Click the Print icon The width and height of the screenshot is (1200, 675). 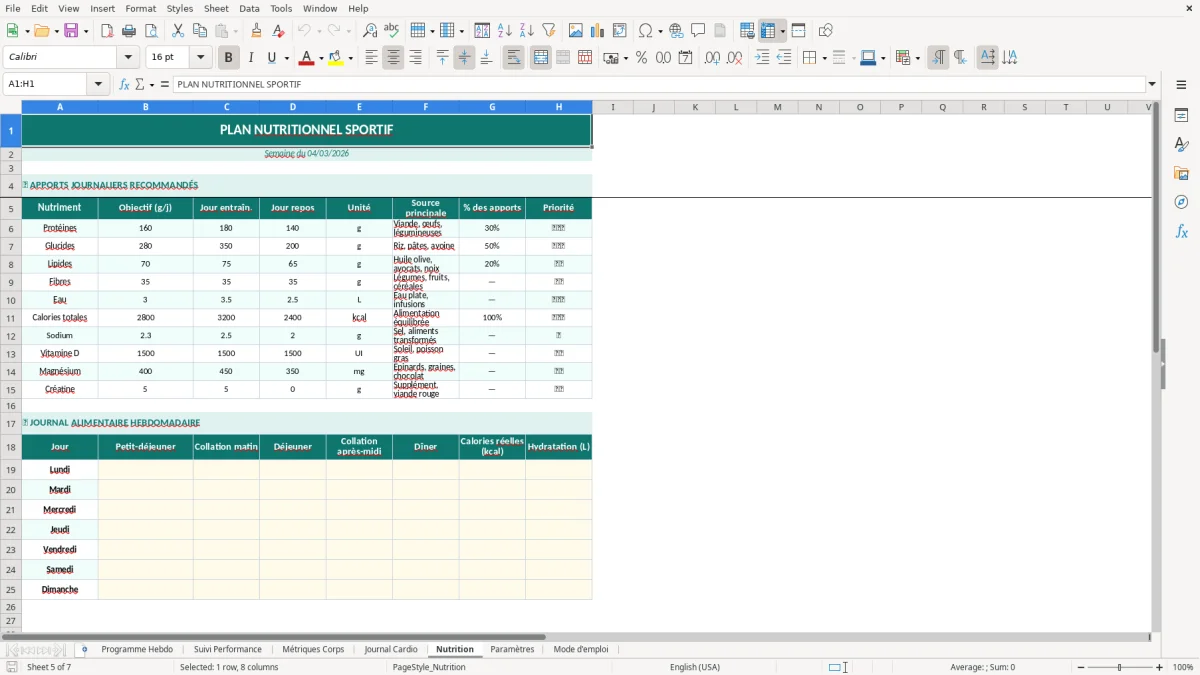[x=129, y=31]
